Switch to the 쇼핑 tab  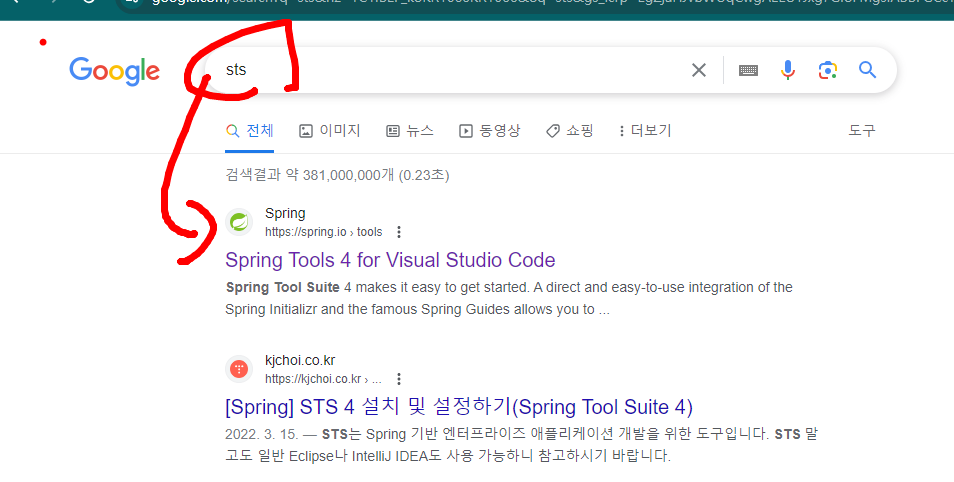[569, 131]
